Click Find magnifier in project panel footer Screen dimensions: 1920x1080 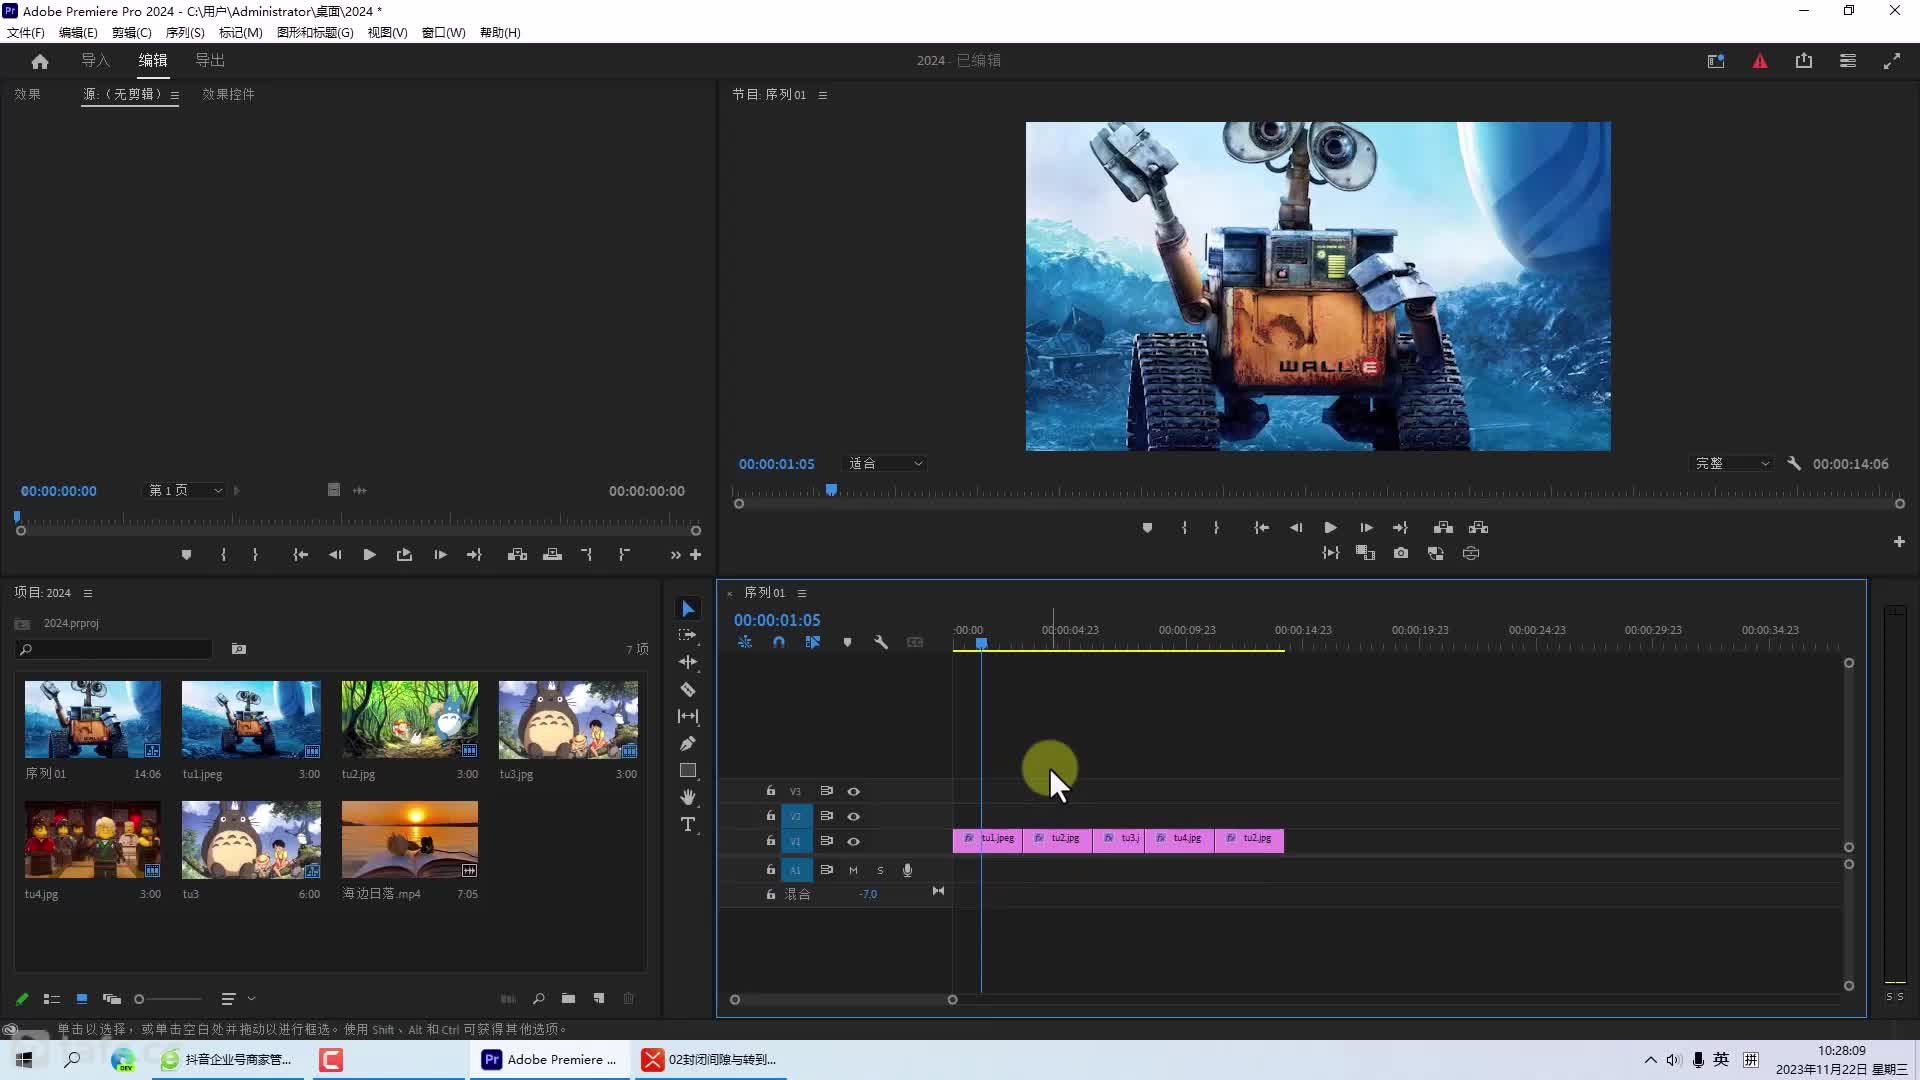tap(539, 998)
